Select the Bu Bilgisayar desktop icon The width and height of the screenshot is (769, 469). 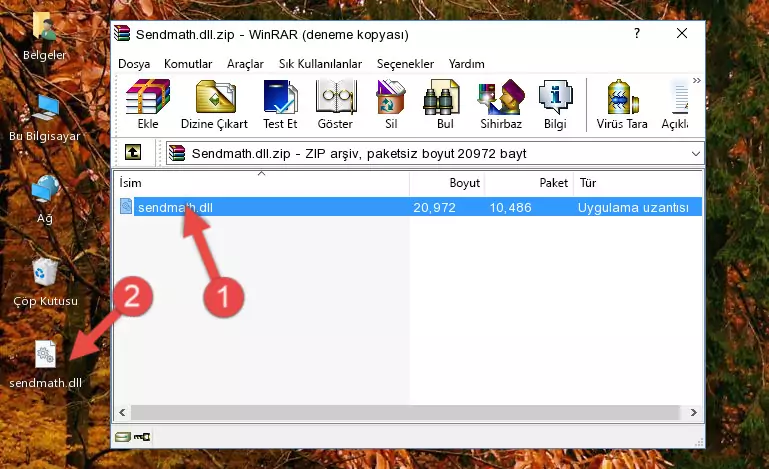[x=45, y=118]
